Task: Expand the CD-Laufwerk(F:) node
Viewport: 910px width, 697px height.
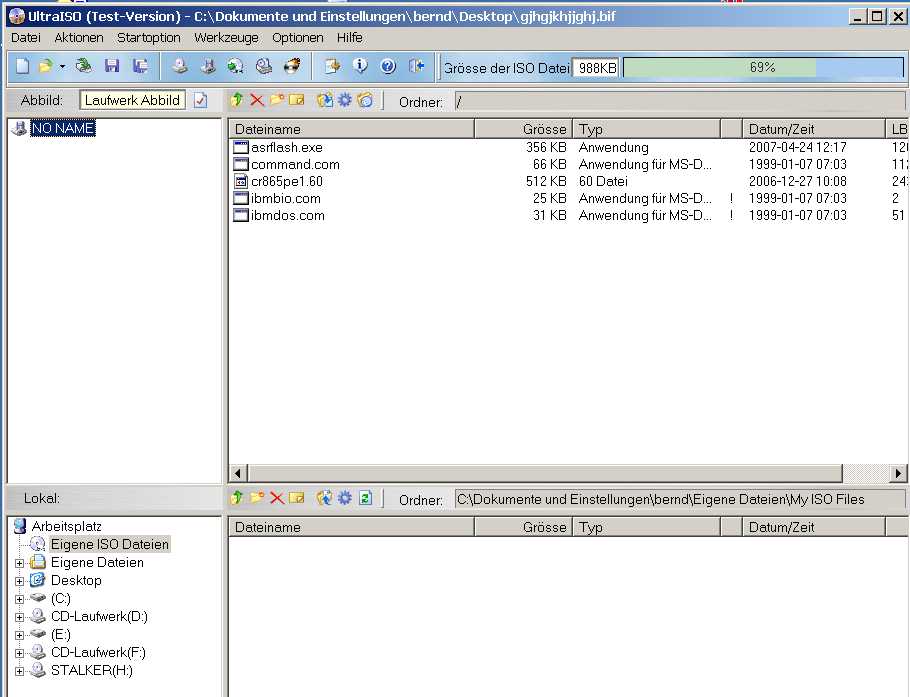Action: [19, 653]
